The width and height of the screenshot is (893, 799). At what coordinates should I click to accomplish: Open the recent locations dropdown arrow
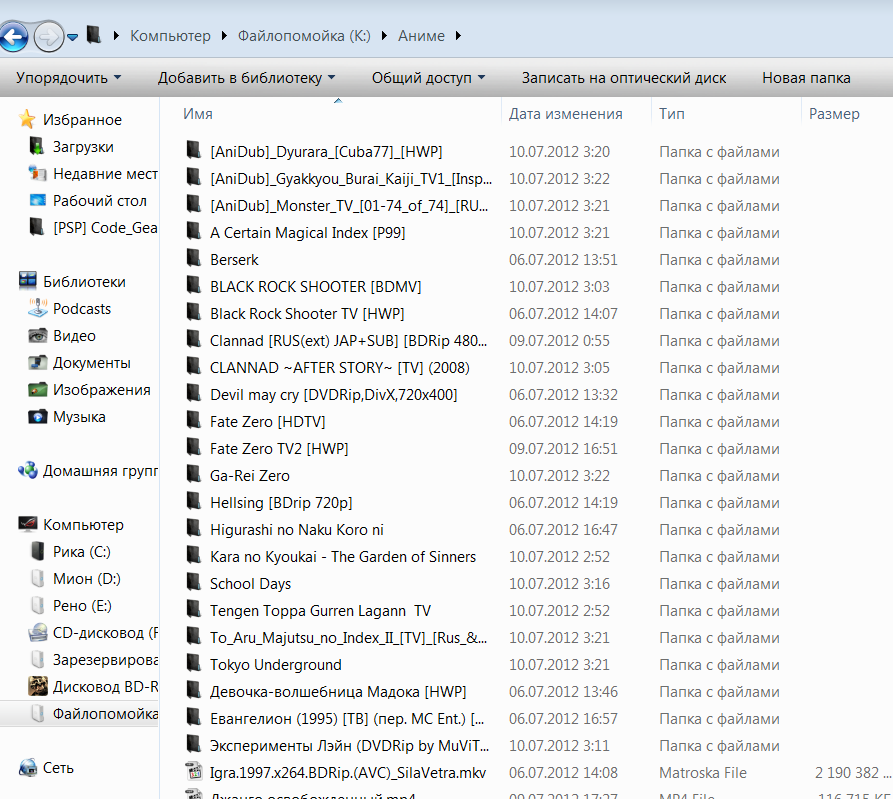coord(72,38)
